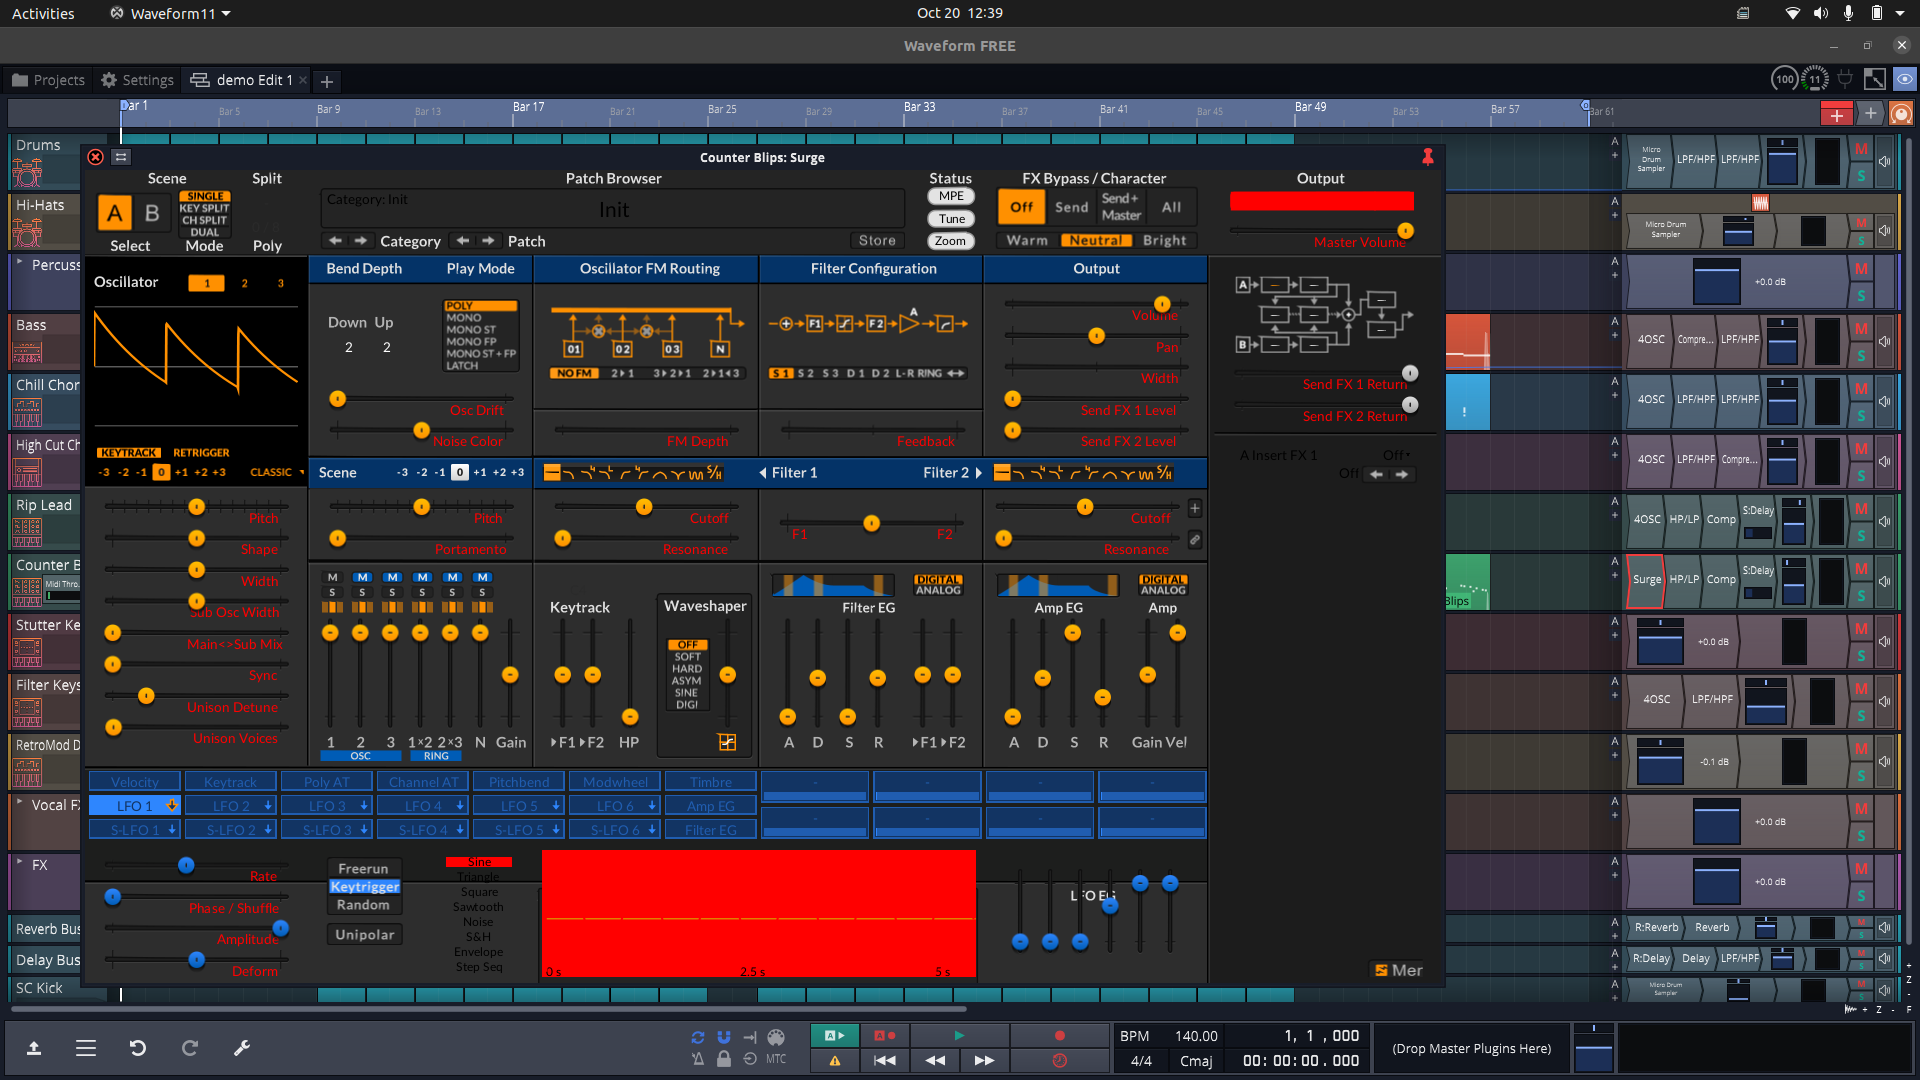The height and width of the screenshot is (1080, 1920).
Task: Switch to the Settings tab
Action: point(138,80)
